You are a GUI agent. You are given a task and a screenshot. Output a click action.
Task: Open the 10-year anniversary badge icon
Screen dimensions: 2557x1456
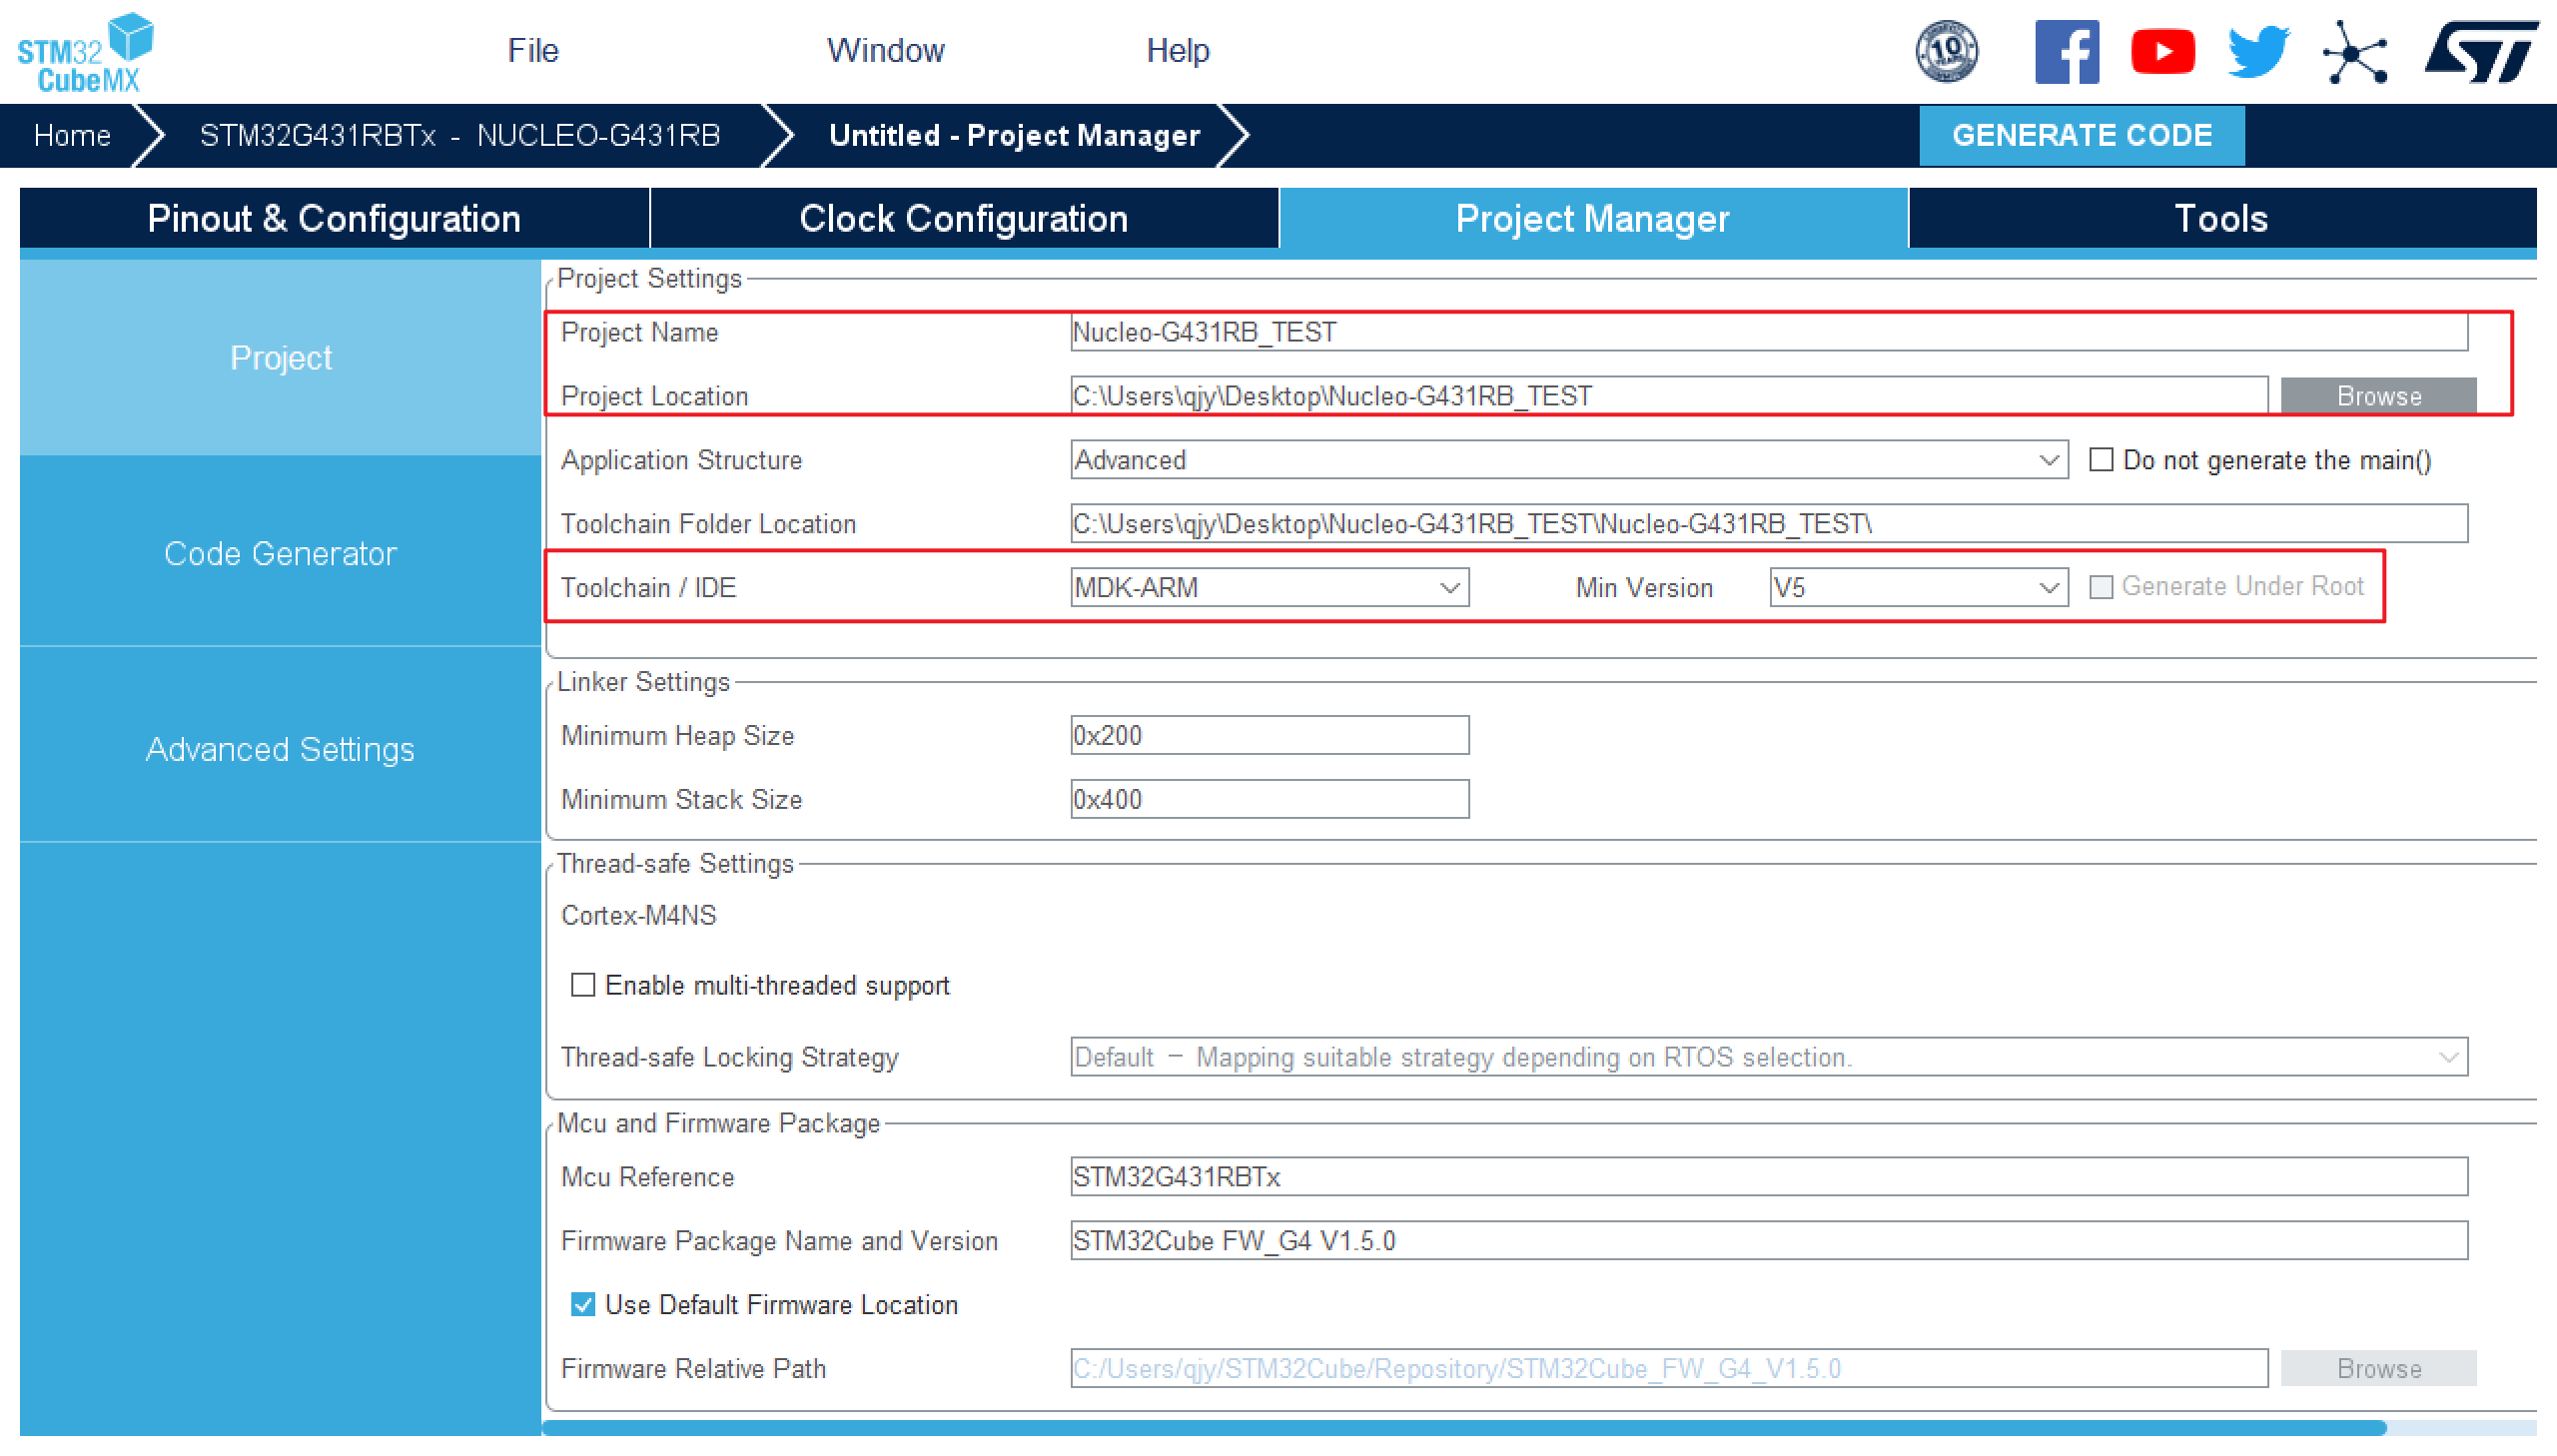pyautogui.click(x=1946, y=51)
